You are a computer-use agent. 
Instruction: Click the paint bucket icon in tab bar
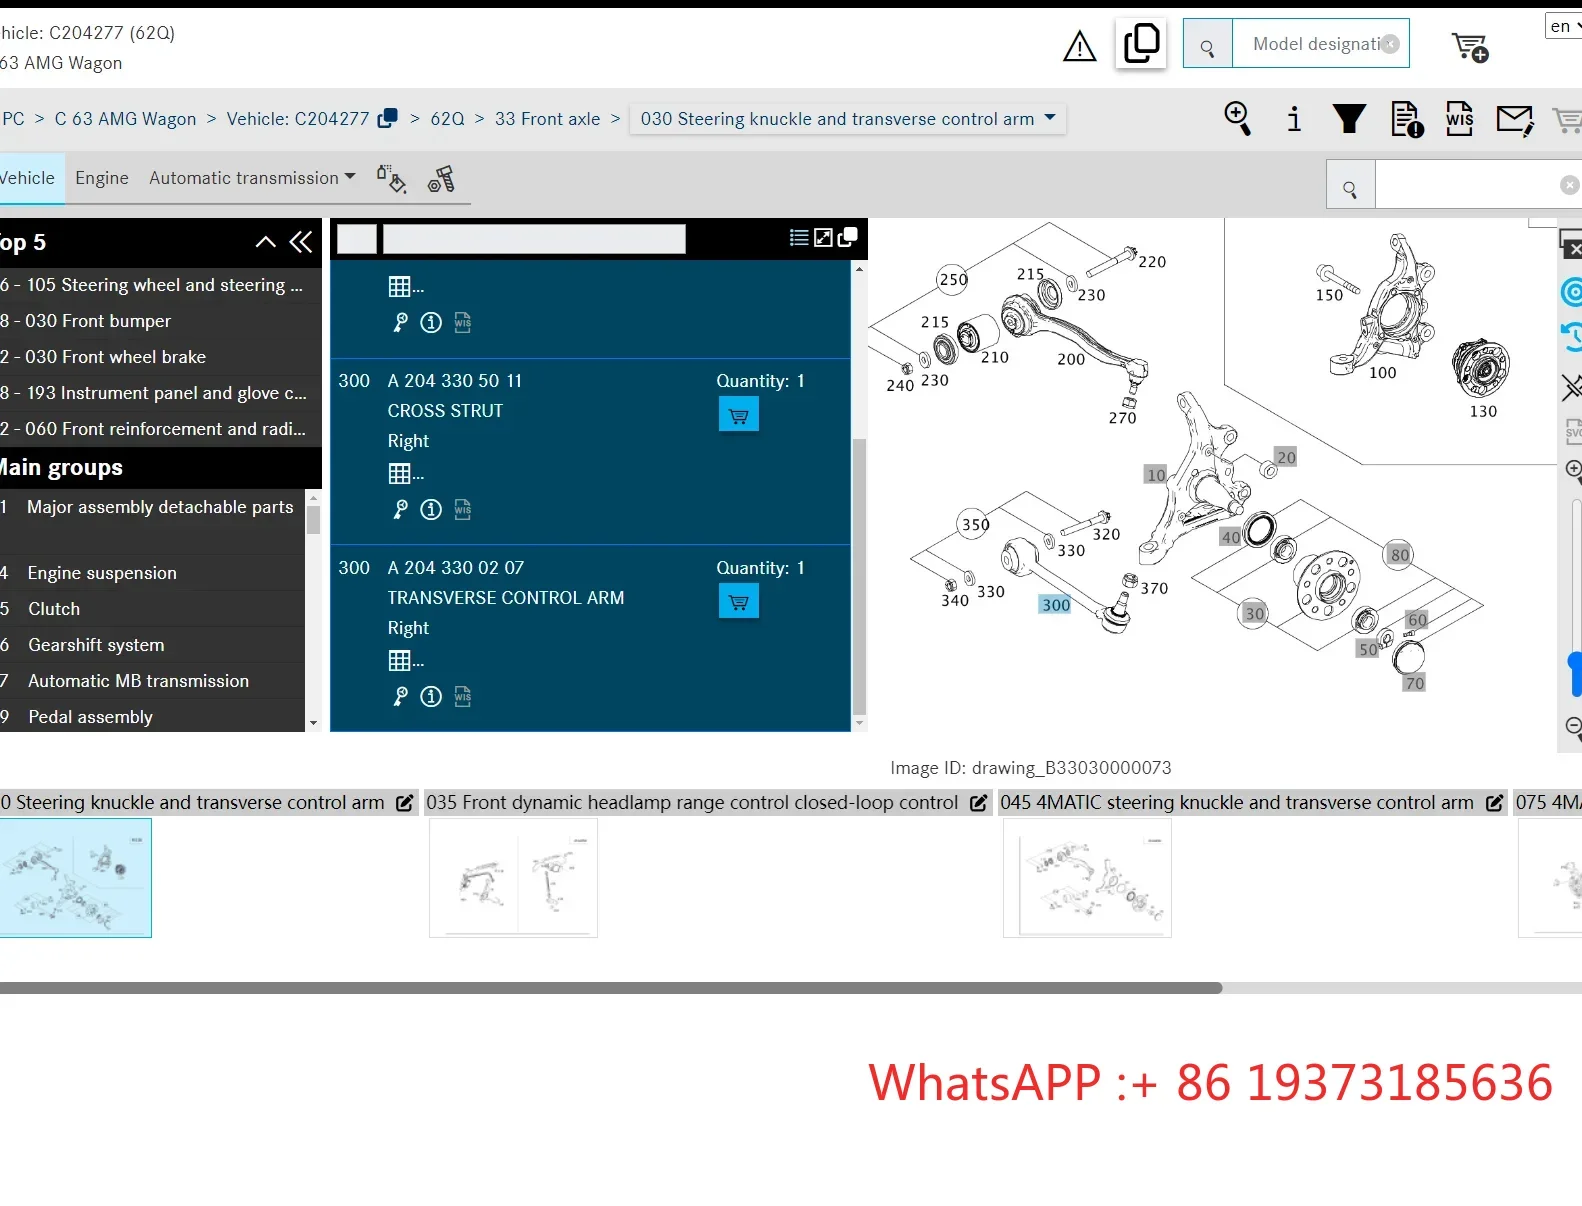pos(391,179)
